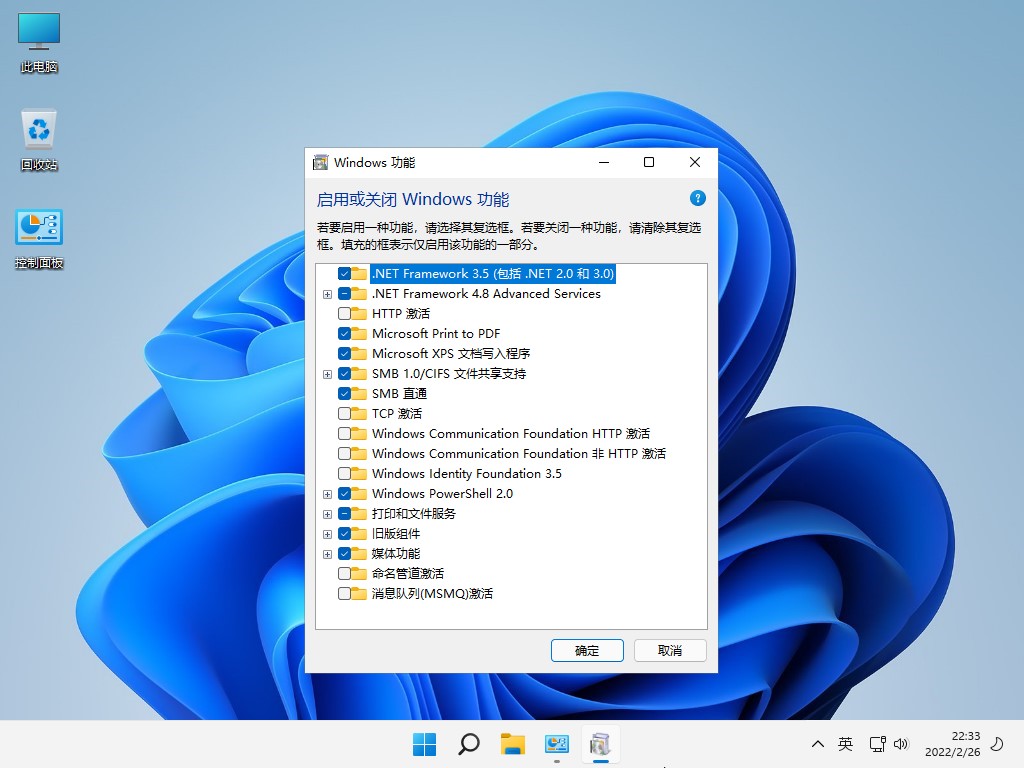This screenshot has width=1024, height=768.
Task: Expand .NET Framework 4.8 Advanced Services
Action: click(x=327, y=294)
